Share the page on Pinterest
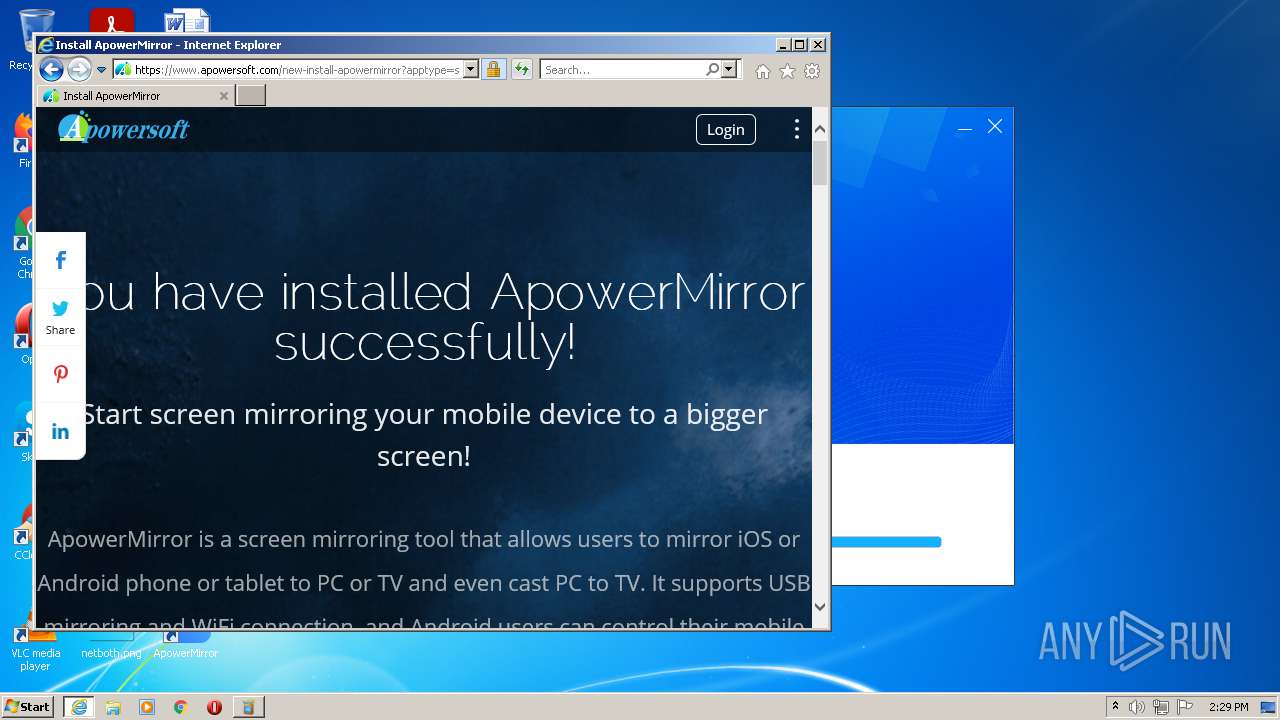The width and height of the screenshot is (1280, 720). 61,374
